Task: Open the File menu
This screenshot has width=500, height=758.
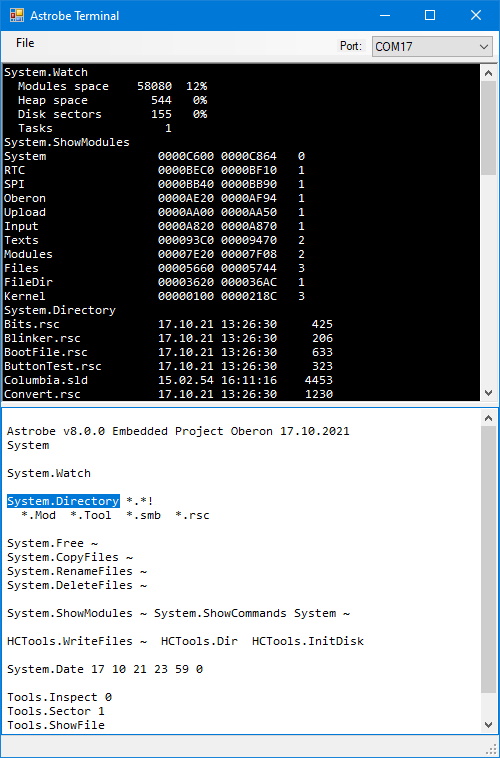Action: coord(25,43)
